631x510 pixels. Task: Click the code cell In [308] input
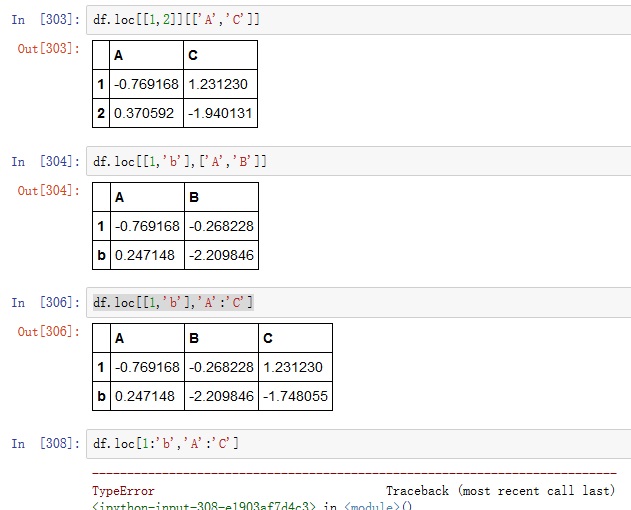pos(359,444)
